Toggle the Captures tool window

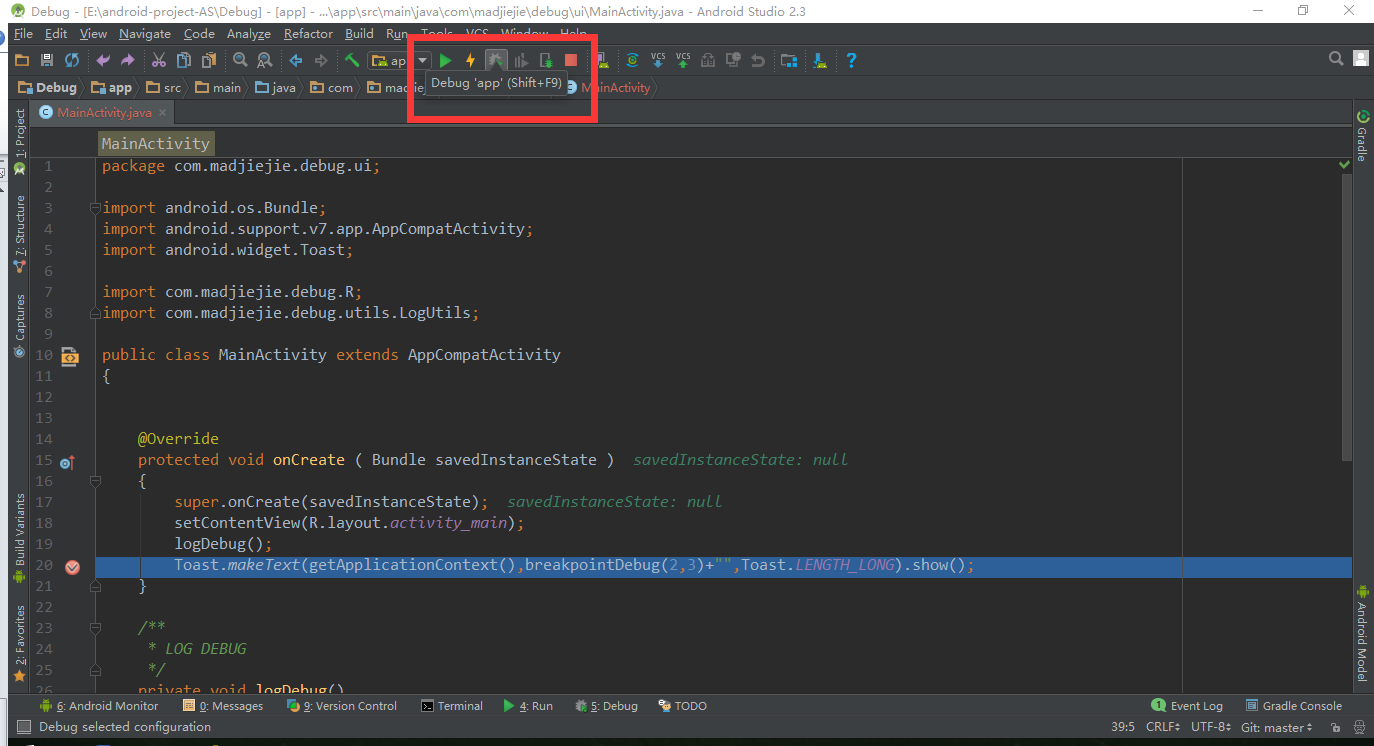pyautogui.click(x=19, y=326)
